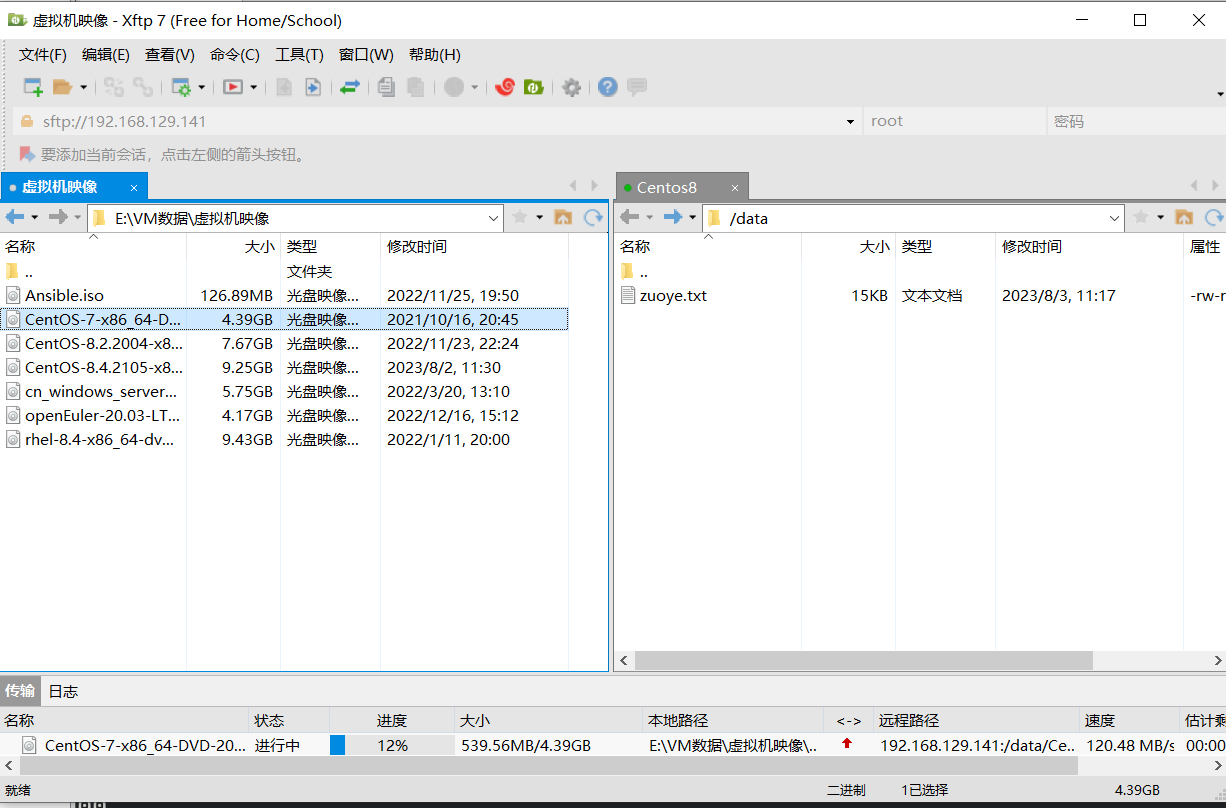Go back in the local pane
Image resolution: width=1226 pixels, height=808 pixels.
[x=14, y=217]
